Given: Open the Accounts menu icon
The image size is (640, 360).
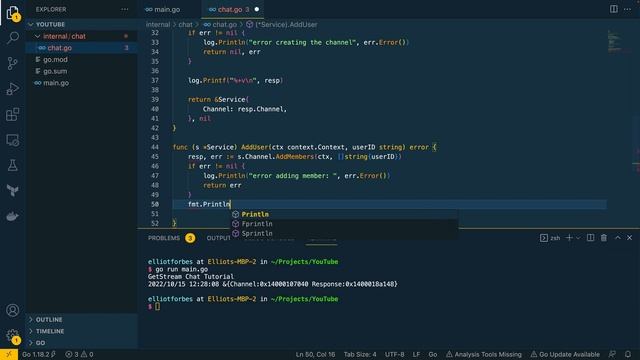Looking at the screenshot, I should point(13,310).
